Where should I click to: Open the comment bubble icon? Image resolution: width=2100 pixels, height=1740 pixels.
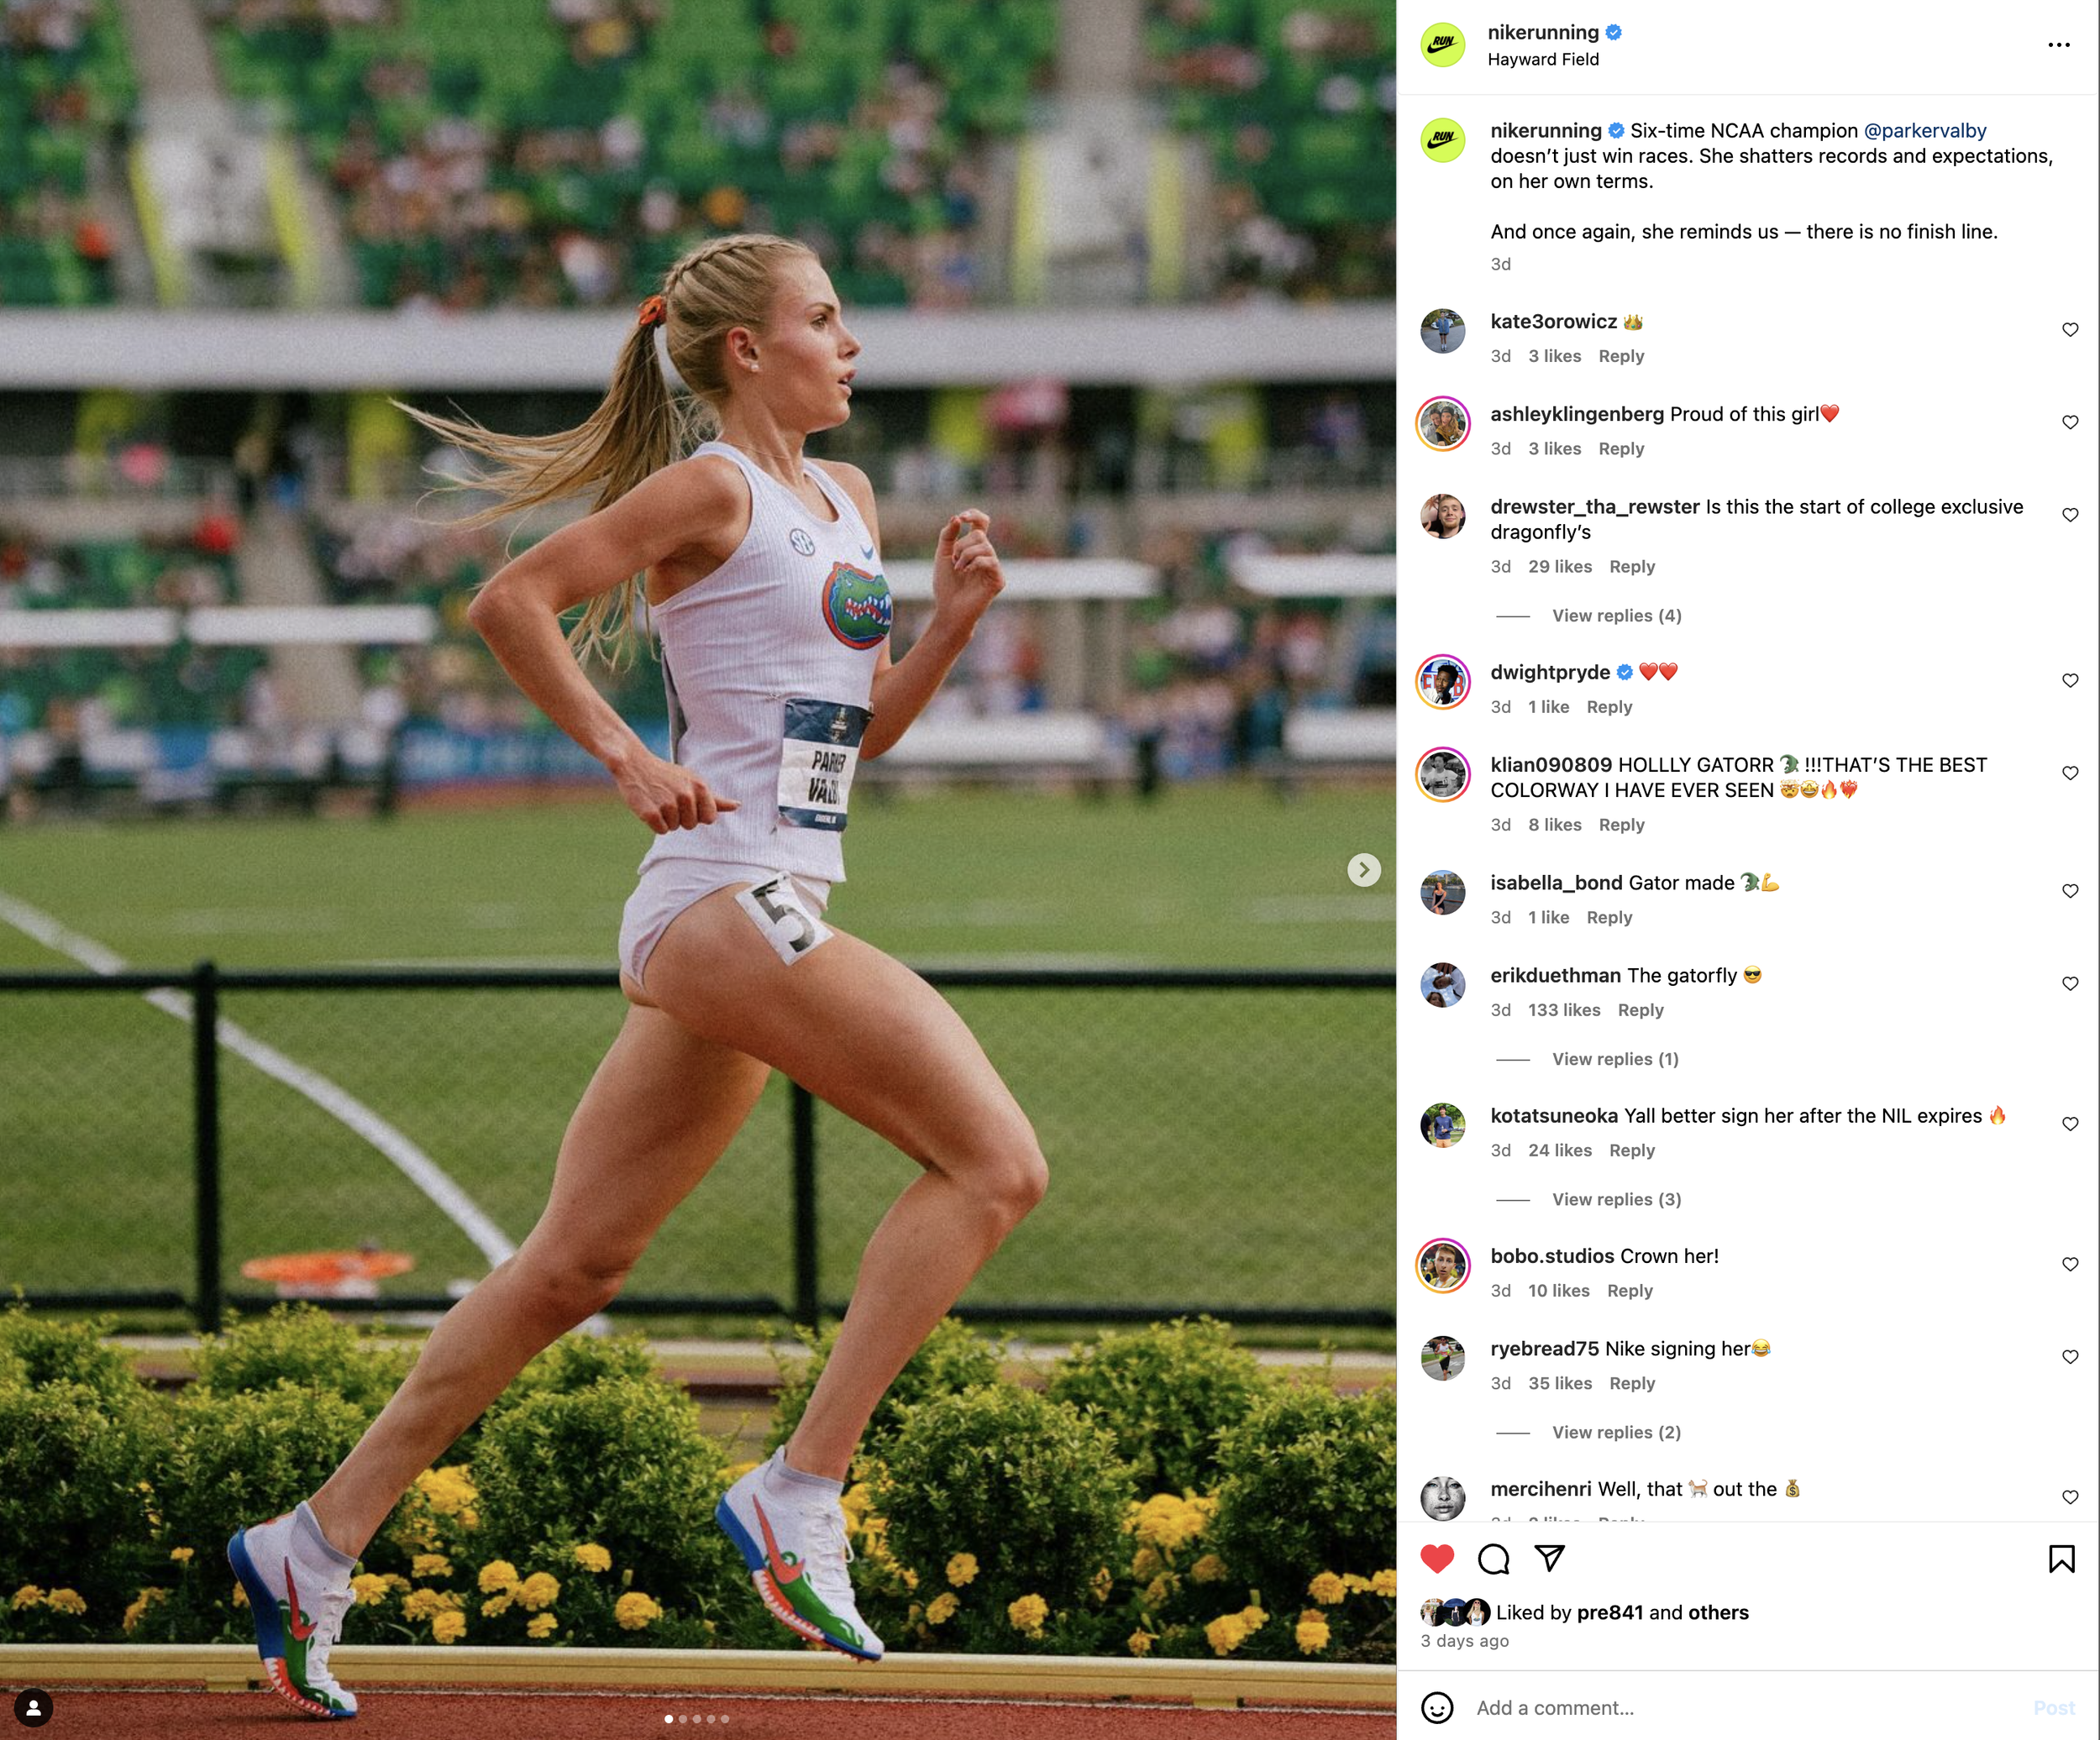pos(1493,1558)
